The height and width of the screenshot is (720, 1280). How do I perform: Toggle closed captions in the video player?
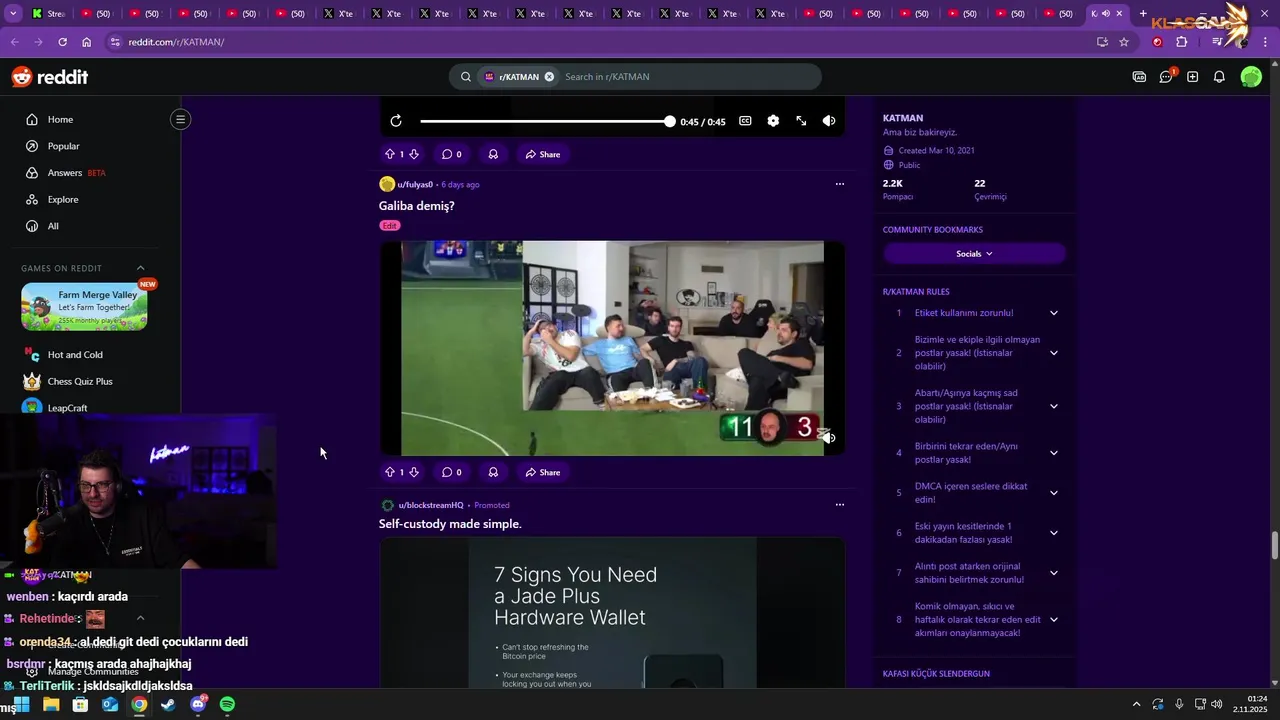pyautogui.click(x=745, y=121)
